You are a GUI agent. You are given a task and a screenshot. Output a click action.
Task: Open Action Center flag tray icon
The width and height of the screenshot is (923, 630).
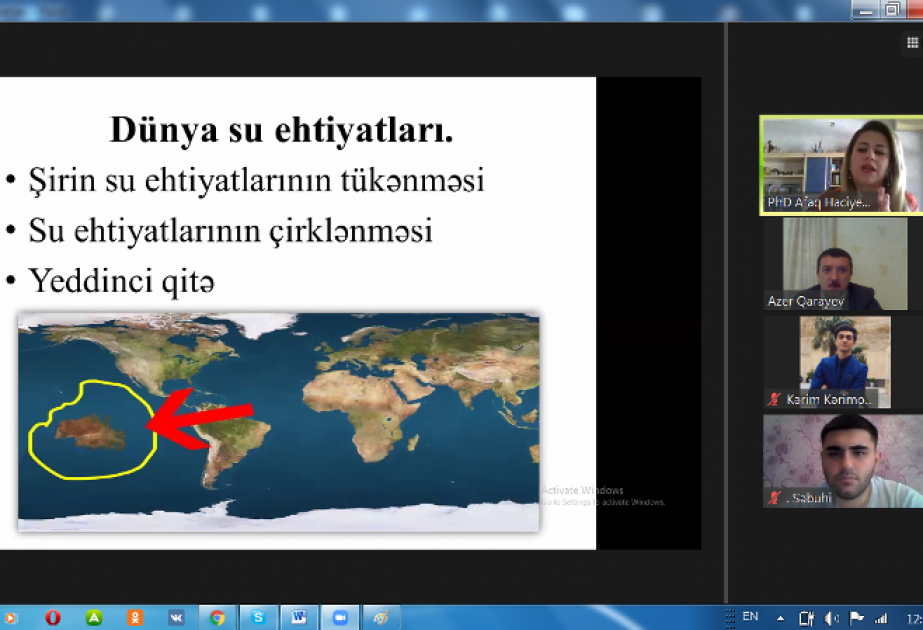[856, 618]
